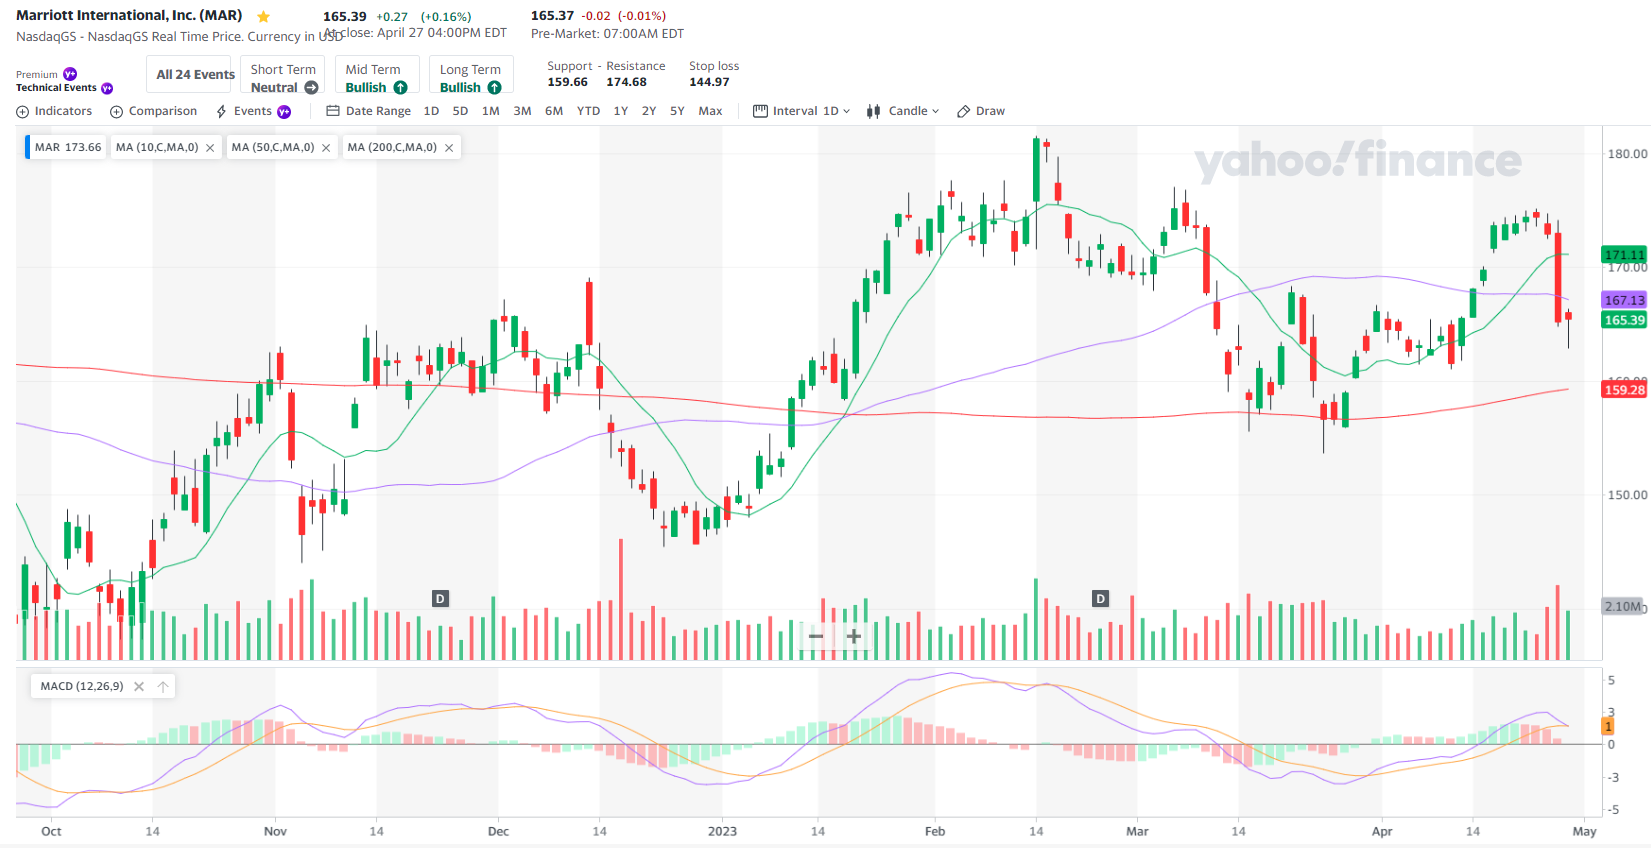Remove the MA (50,C,MA,0) indicator
This screenshot has height=848, width=1651.
tap(326, 148)
